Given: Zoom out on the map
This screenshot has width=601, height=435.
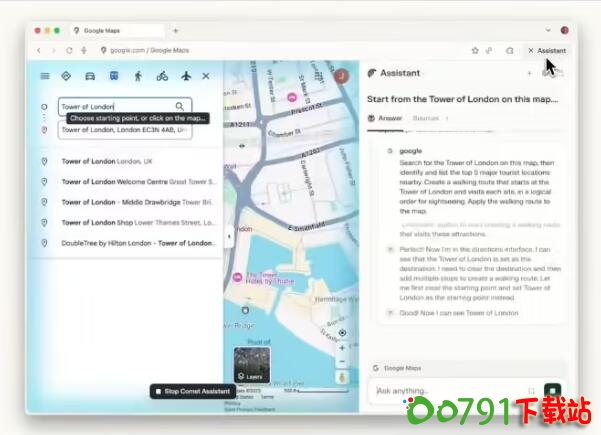Looking at the screenshot, I should (x=342, y=361).
